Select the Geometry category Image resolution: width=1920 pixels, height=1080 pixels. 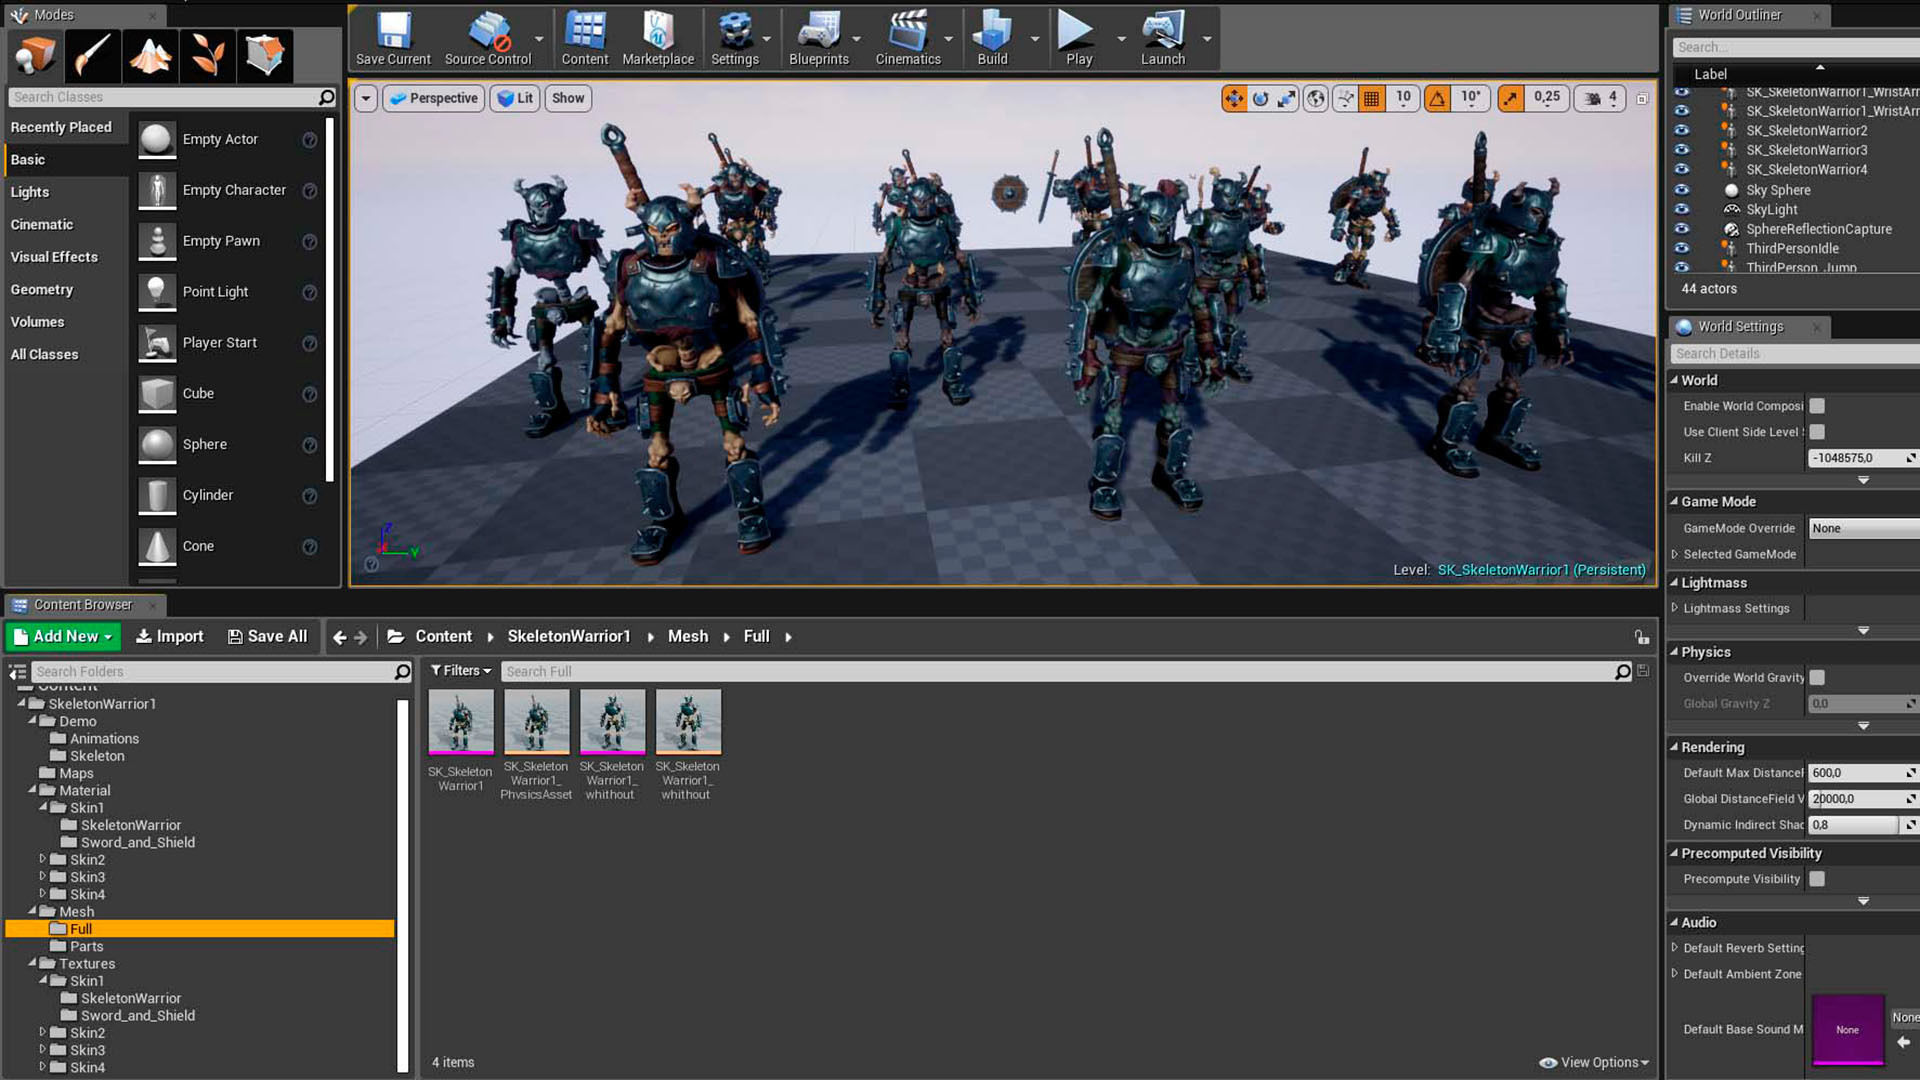pos(42,290)
